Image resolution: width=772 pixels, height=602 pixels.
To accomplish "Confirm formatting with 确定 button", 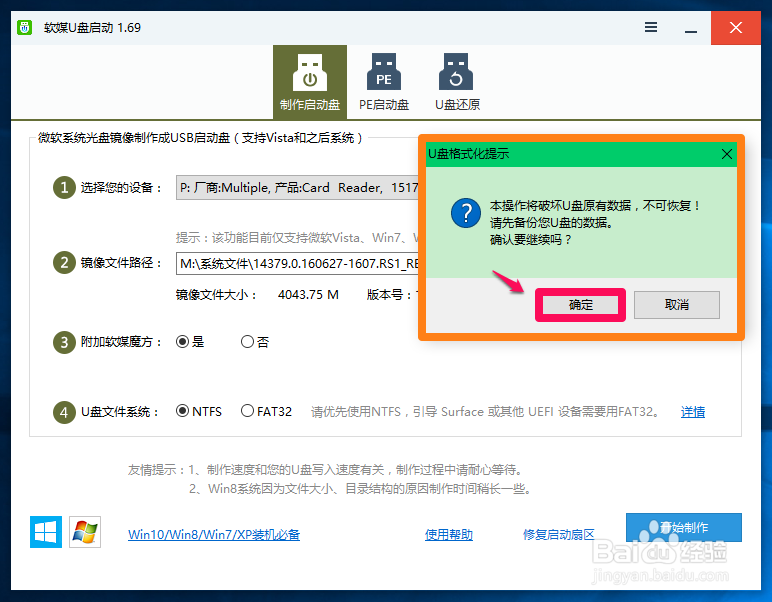I will (580, 305).
